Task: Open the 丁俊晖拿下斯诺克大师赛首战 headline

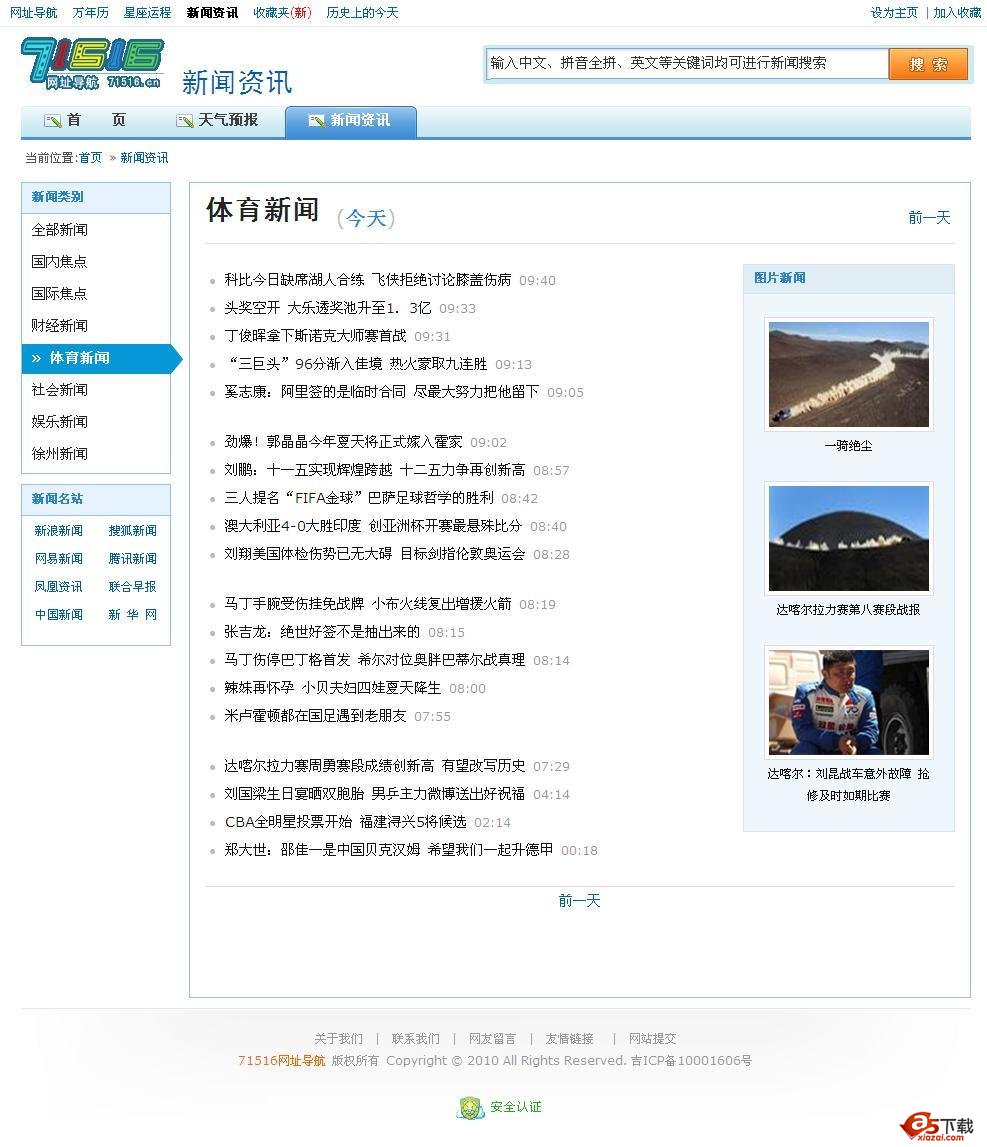Action: point(315,336)
